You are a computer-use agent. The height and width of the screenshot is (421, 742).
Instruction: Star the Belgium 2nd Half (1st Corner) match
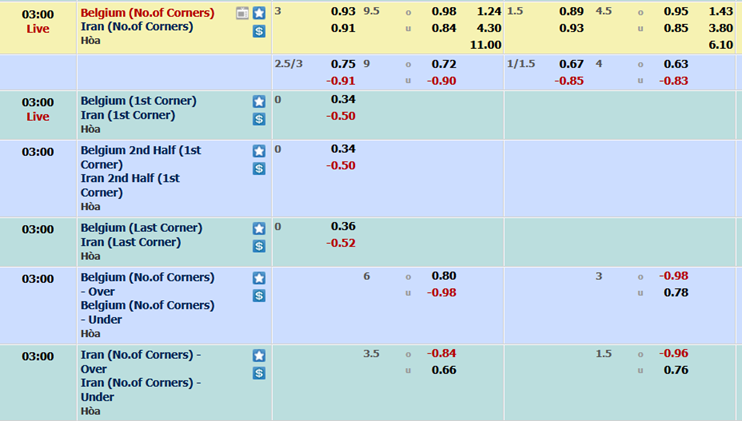click(259, 151)
